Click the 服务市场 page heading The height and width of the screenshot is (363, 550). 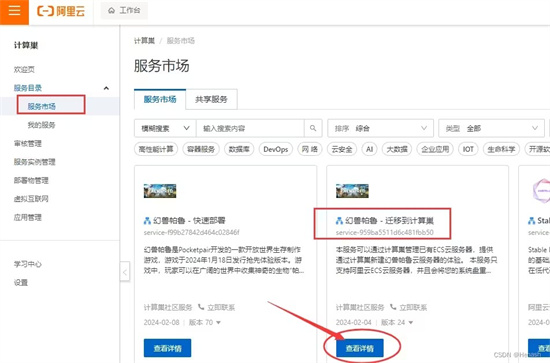click(161, 66)
